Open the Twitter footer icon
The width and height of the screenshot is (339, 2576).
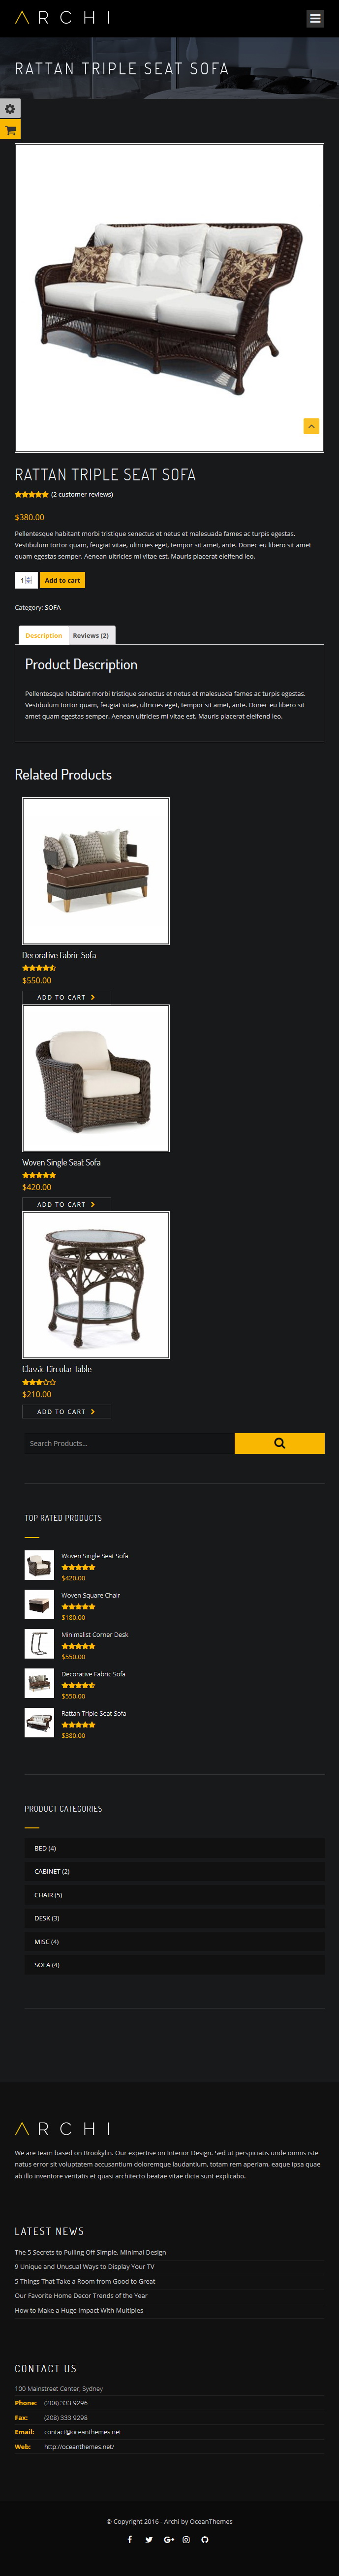click(149, 2539)
